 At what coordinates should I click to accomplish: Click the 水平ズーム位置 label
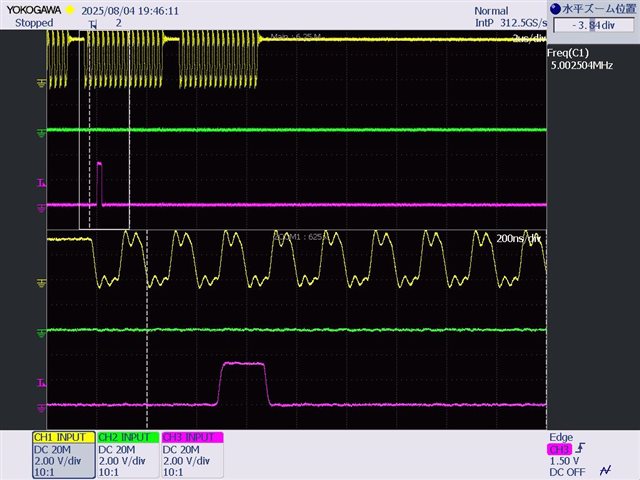pyautogui.click(x=599, y=9)
